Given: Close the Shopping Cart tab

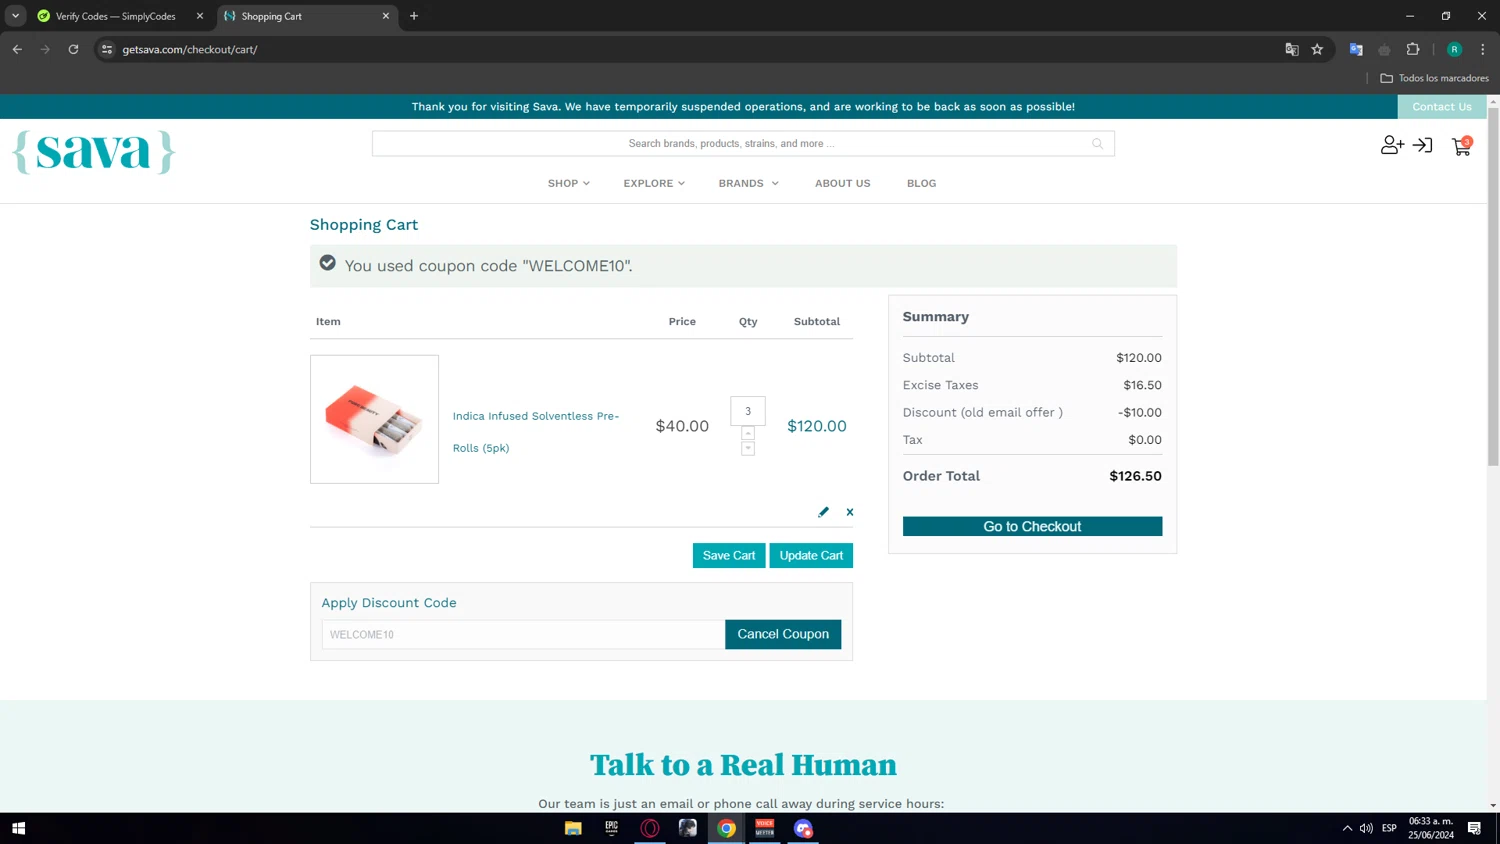Looking at the screenshot, I should click(x=386, y=16).
